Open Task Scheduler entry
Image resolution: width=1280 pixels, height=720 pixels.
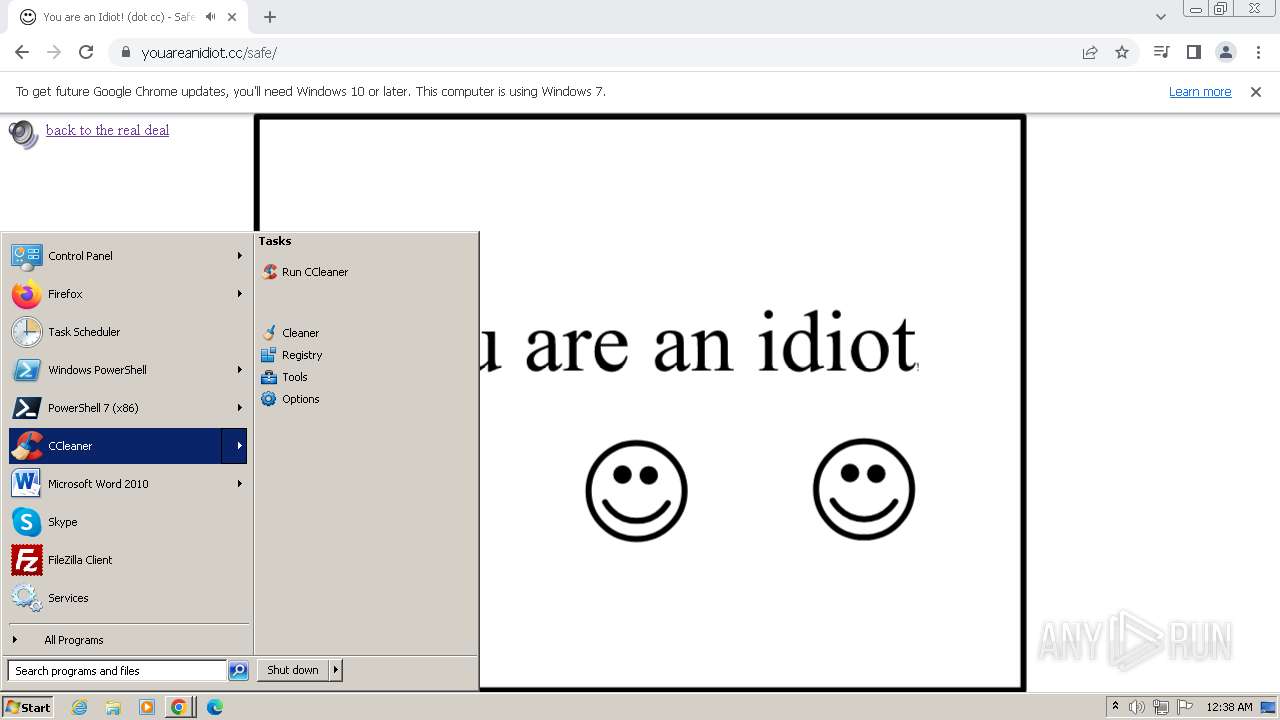click(x=128, y=332)
